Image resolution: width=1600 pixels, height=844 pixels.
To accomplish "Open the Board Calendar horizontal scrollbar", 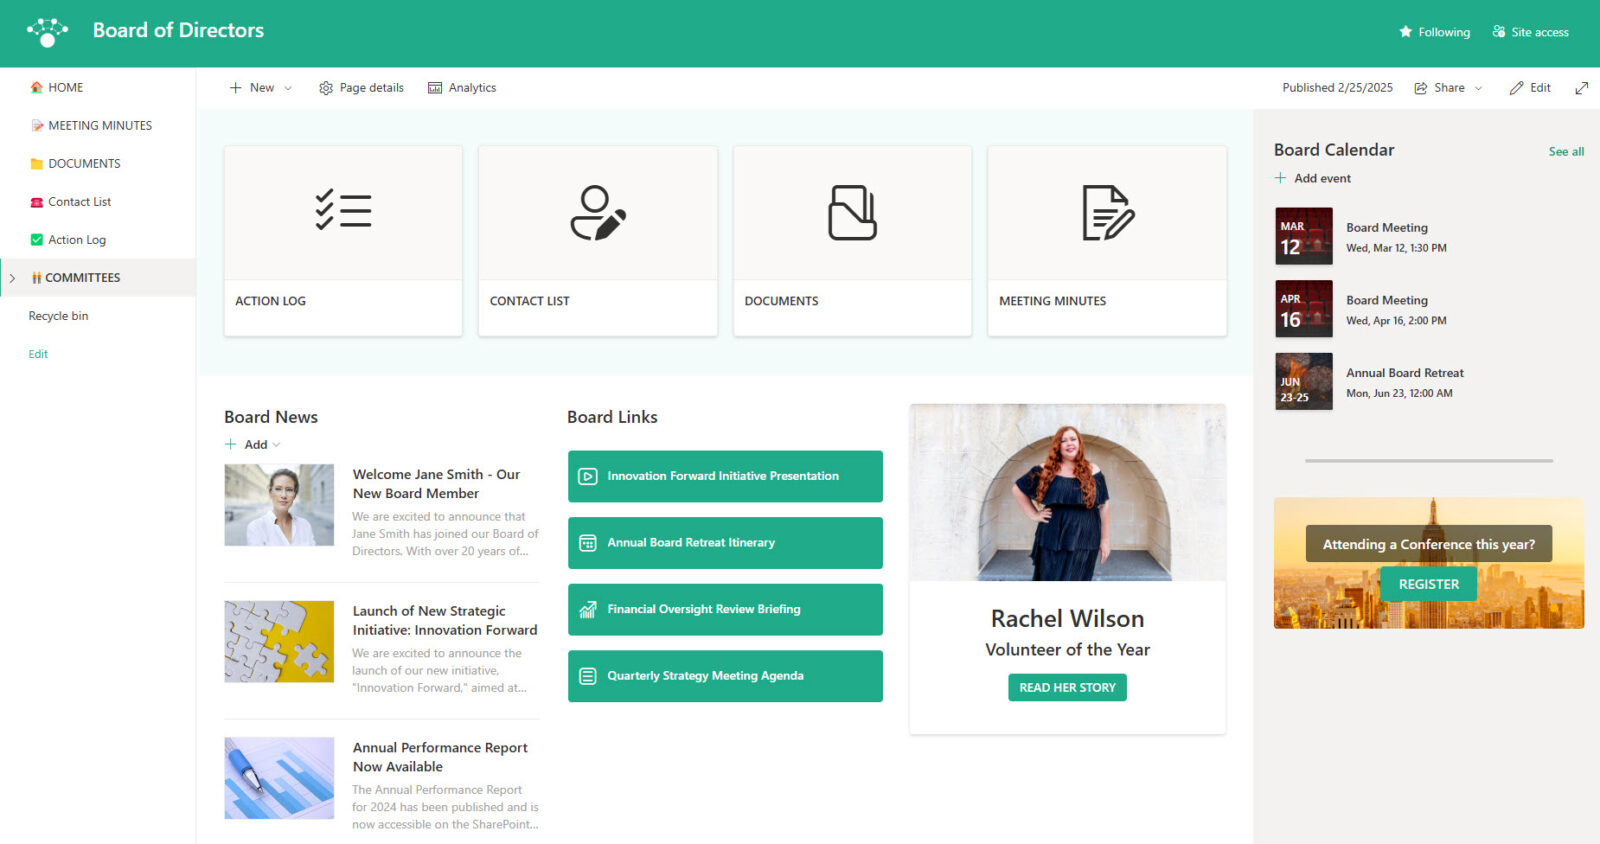I will [1428, 461].
